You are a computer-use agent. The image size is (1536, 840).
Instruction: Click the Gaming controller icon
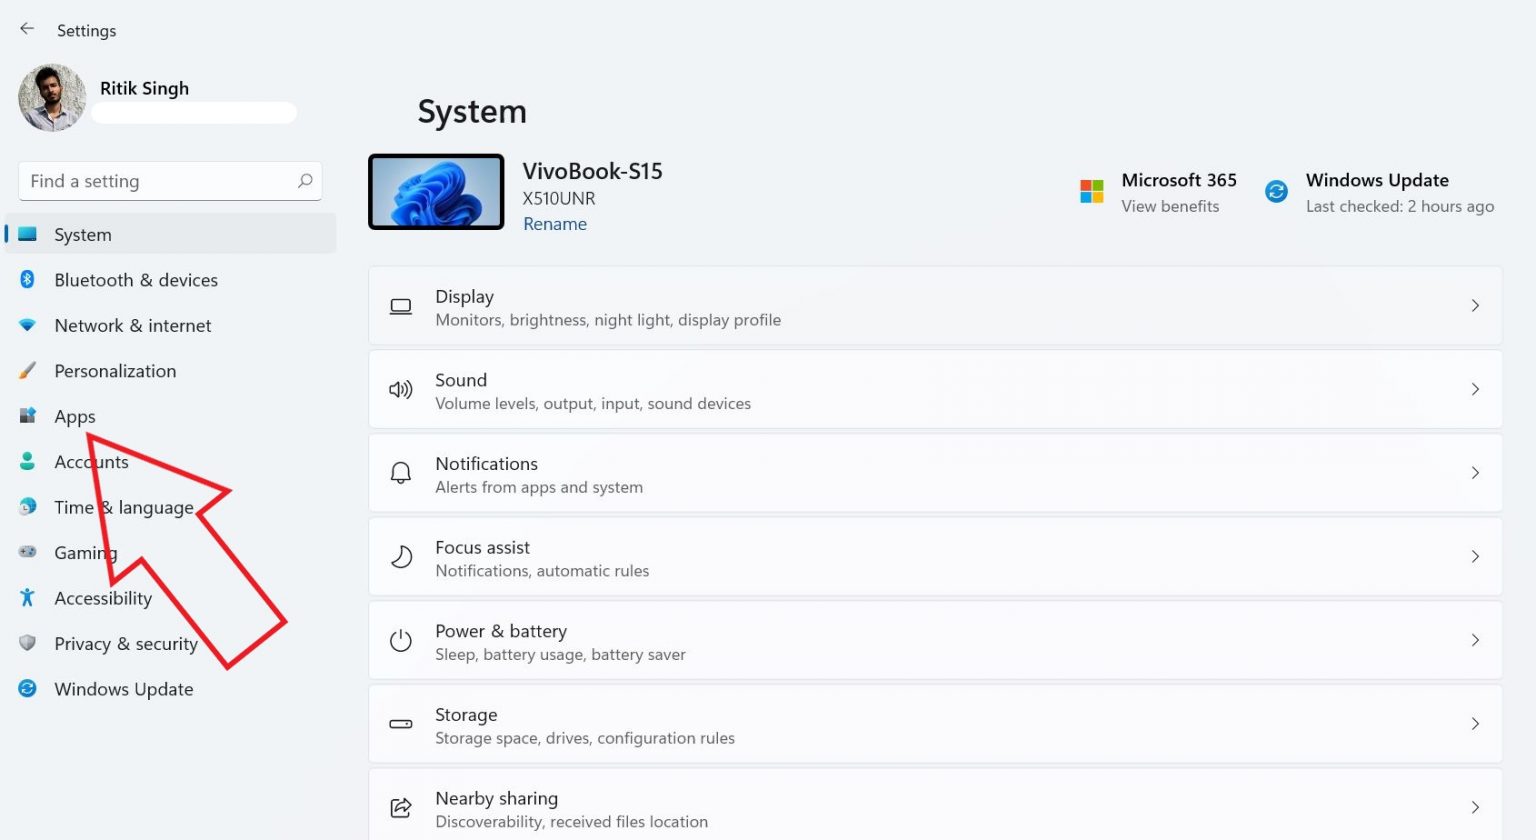28,552
